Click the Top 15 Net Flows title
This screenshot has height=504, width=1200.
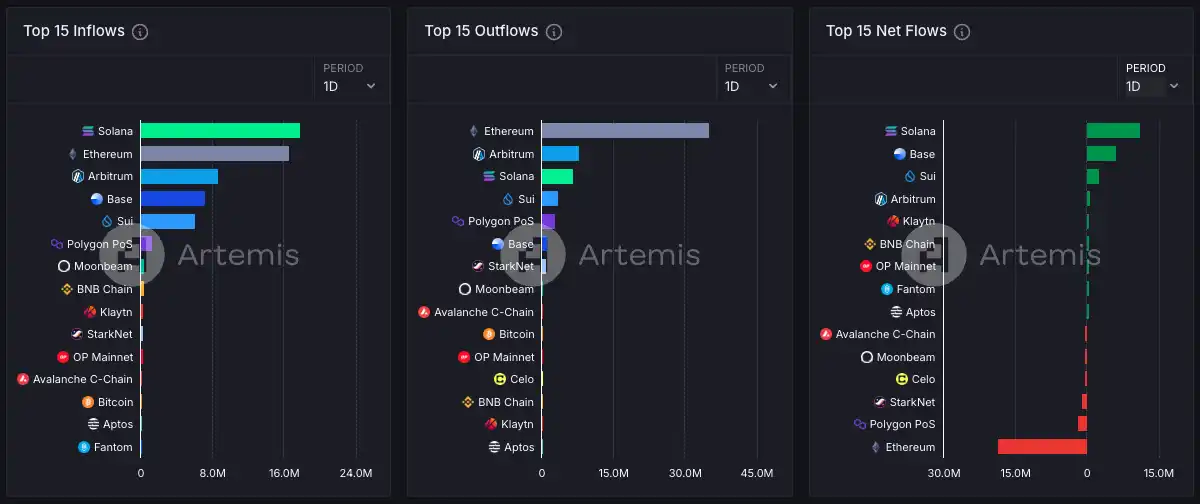886,31
